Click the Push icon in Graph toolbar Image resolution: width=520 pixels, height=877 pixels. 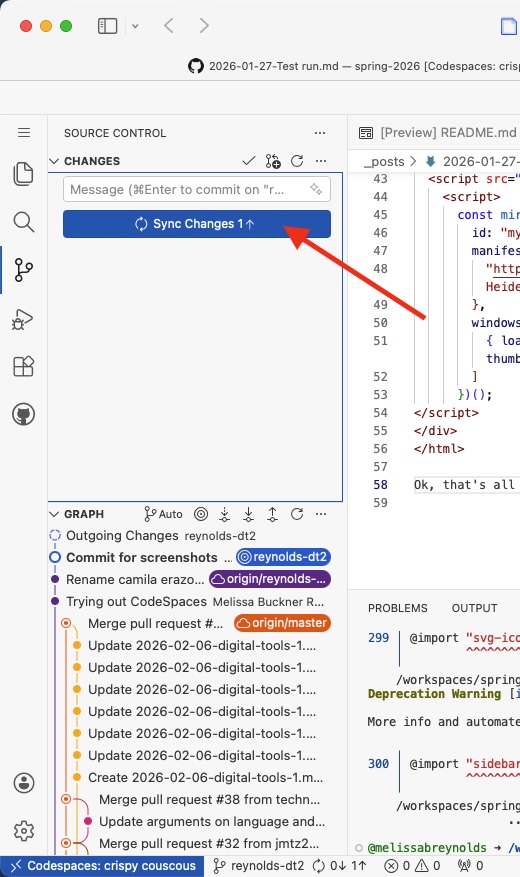[x=273, y=514]
